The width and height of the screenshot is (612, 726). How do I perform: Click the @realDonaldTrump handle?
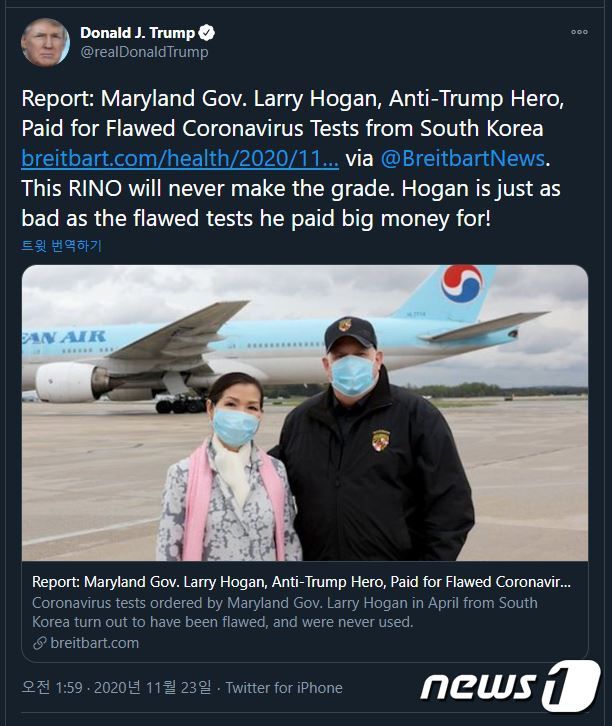[x=144, y=52]
